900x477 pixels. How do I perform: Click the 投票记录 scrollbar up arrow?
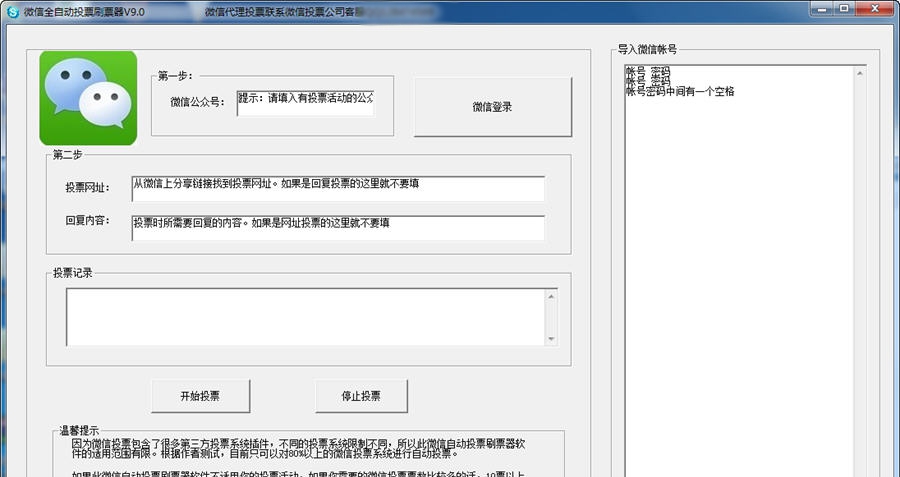tap(551, 296)
